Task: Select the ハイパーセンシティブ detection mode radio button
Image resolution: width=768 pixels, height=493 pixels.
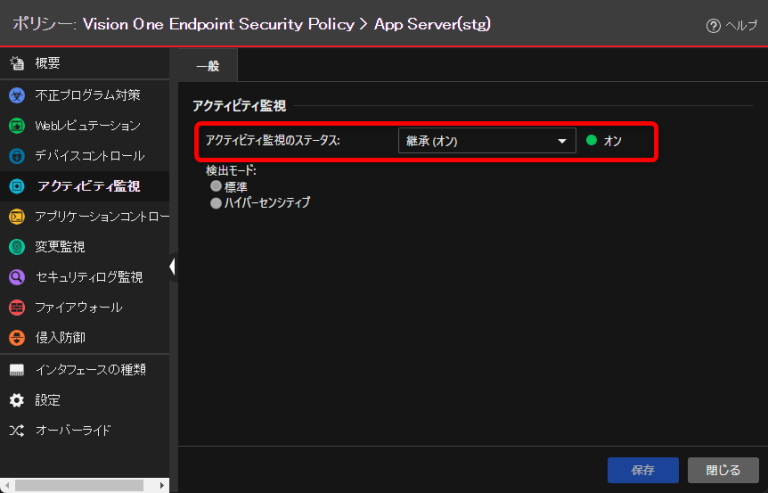Action: pos(216,203)
